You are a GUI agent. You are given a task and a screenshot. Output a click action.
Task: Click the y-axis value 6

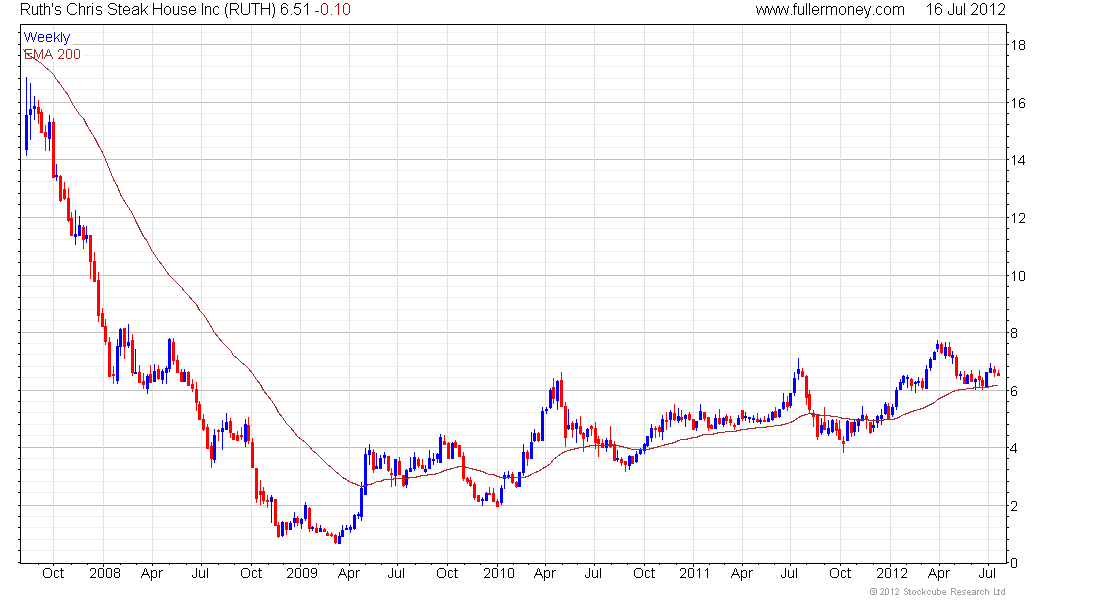[1014, 391]
